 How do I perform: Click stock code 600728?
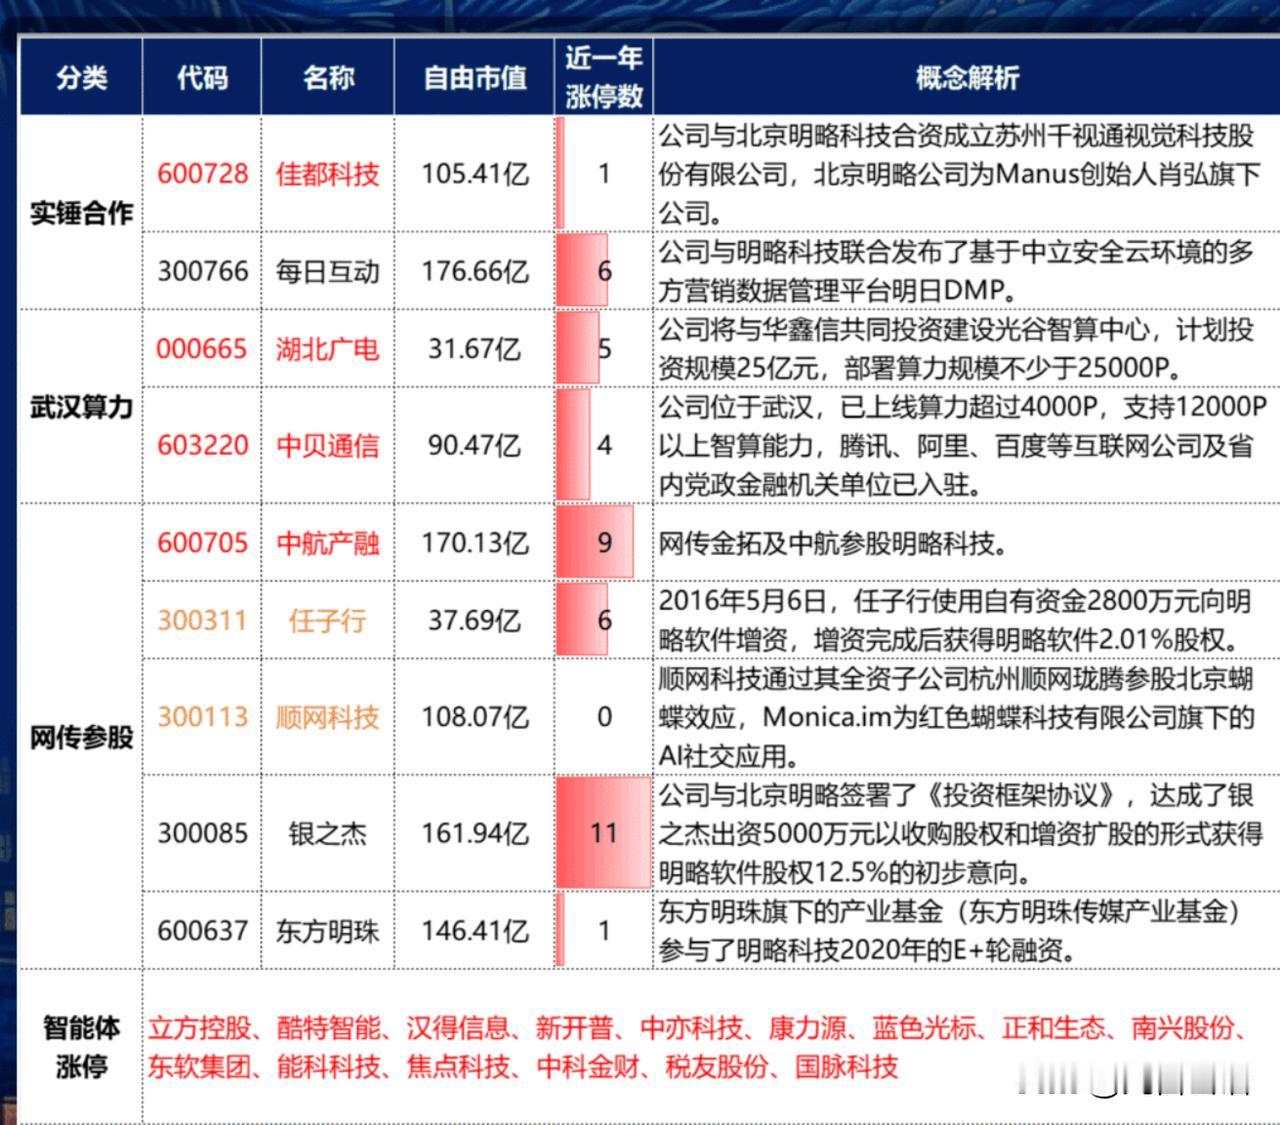click(203, 174)
